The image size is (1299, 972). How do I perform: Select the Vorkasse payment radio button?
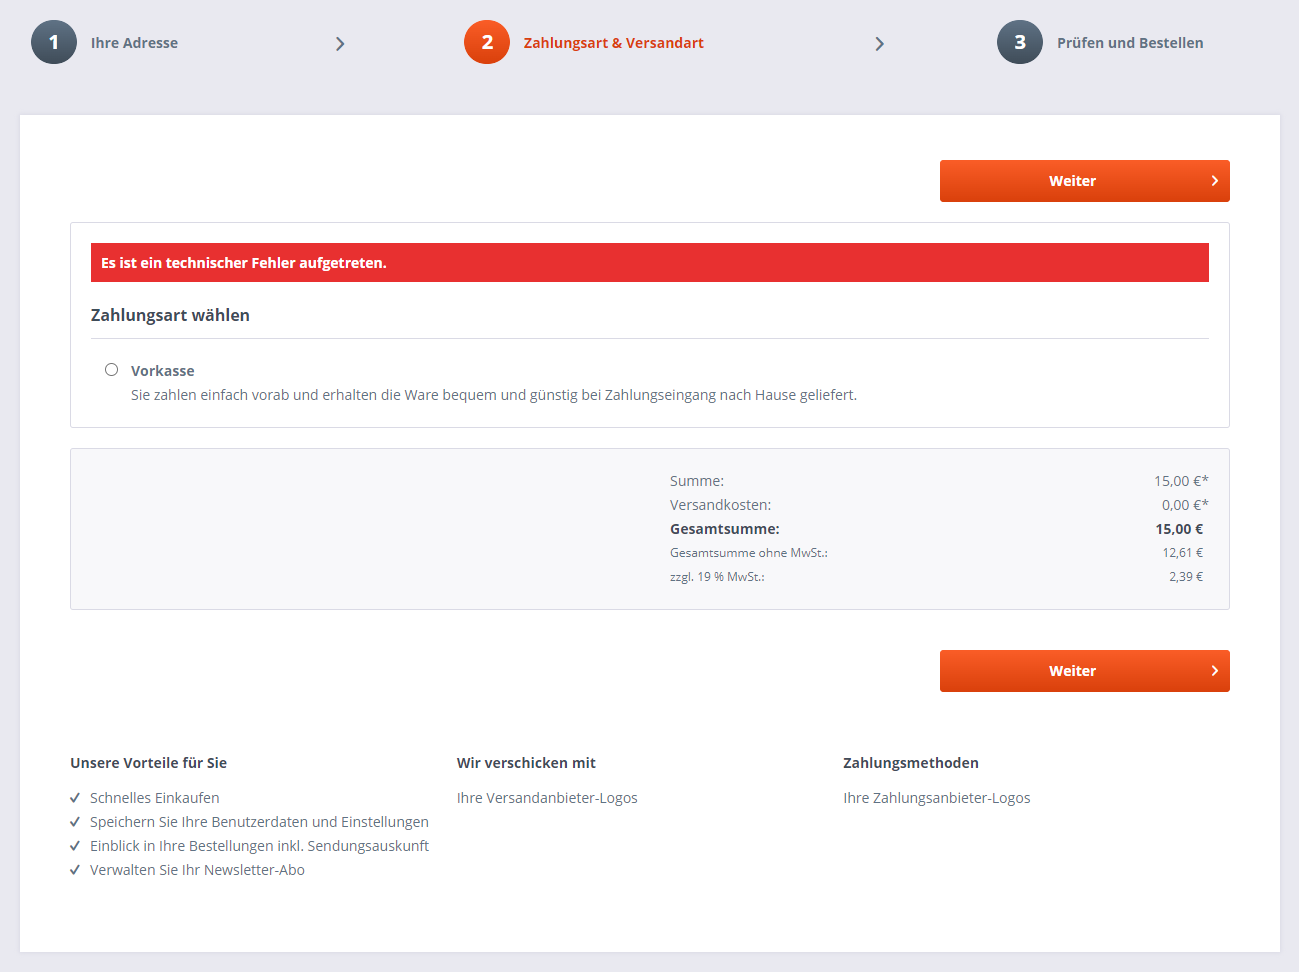point(112,370)
